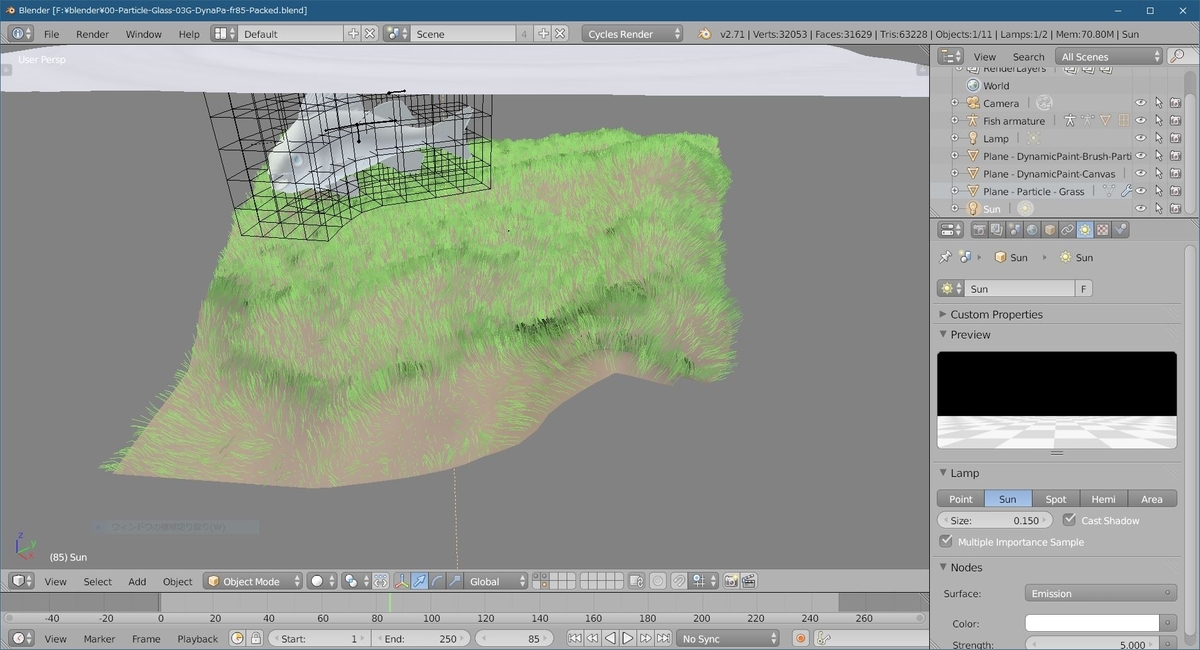Open the World properties tab globe icon

pyautogui.click(x=1032, y=230)
